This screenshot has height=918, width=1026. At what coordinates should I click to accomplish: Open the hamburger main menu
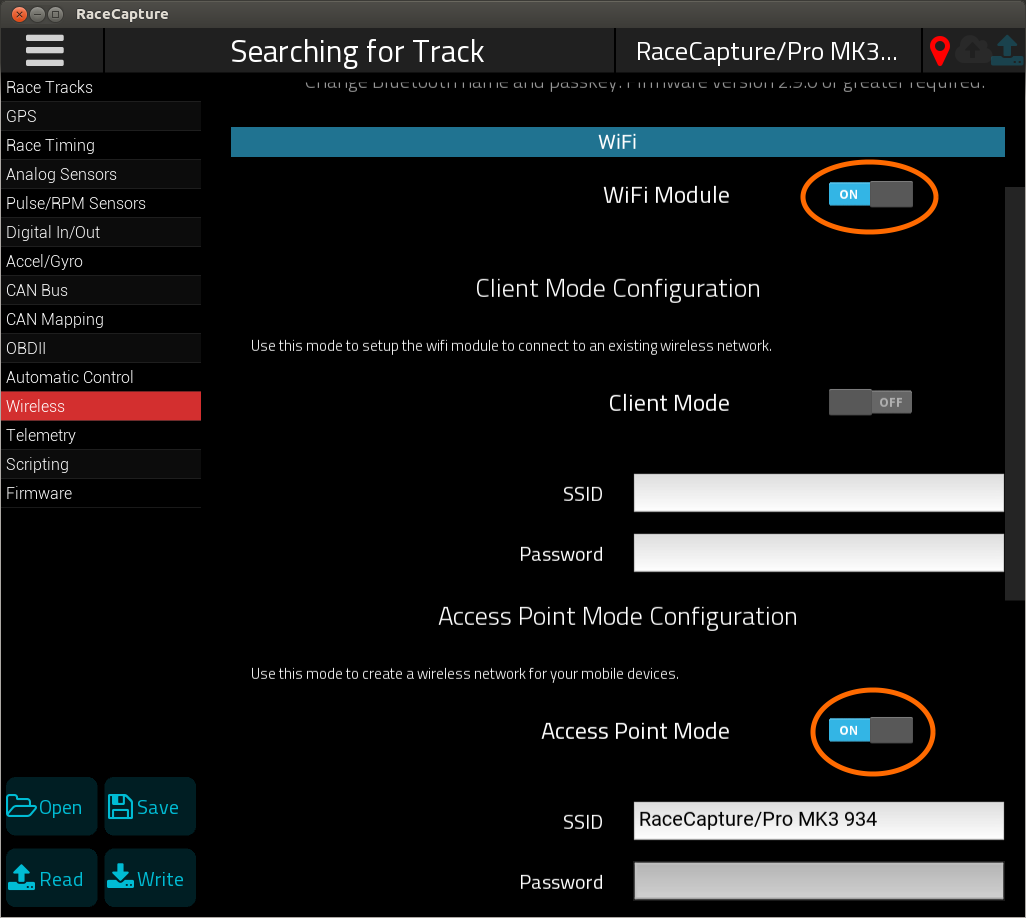pyautogui.click(x=44, y=50)
